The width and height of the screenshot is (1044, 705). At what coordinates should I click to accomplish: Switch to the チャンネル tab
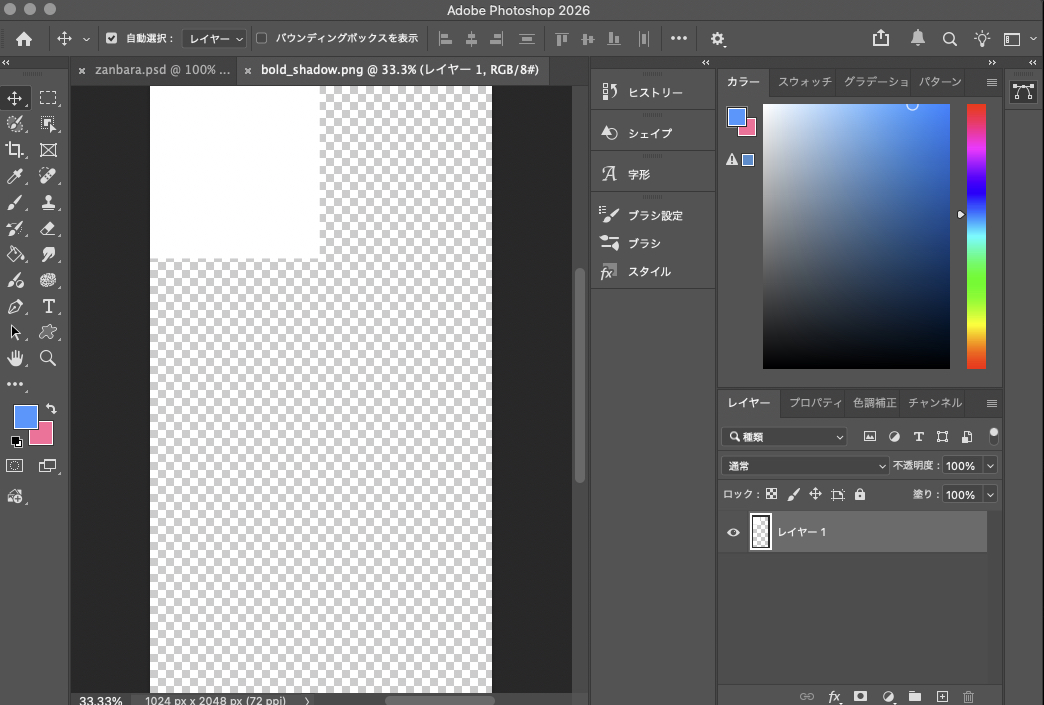tap(934, 403)
